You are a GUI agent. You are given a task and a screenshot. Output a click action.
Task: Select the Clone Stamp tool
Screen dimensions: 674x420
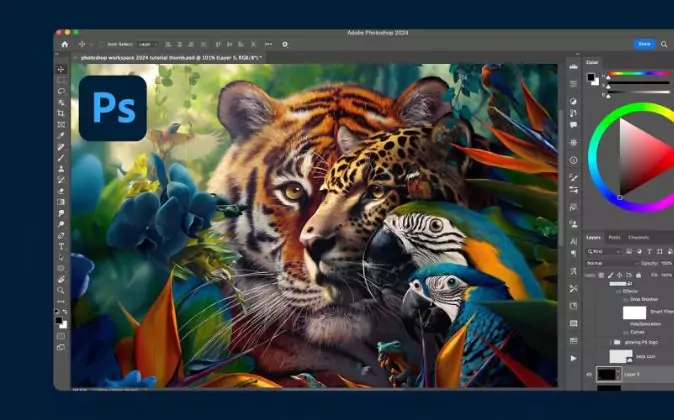tap(61, 169)
